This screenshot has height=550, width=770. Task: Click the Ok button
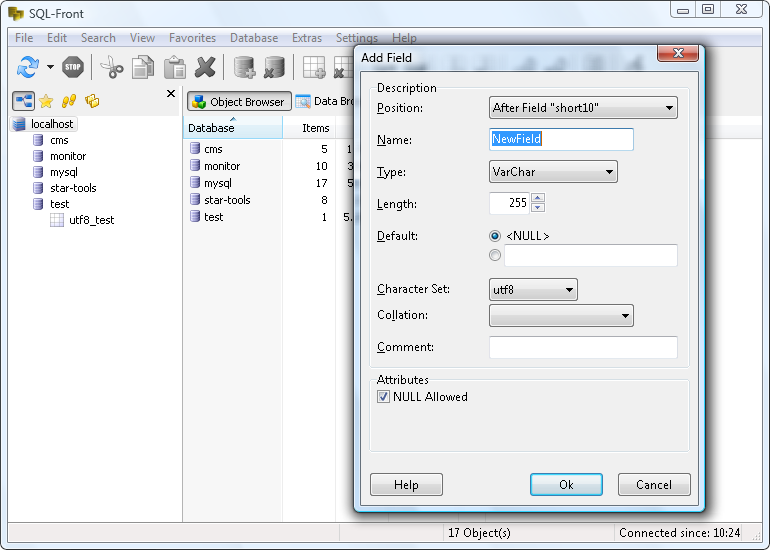[x=566, y=485]
